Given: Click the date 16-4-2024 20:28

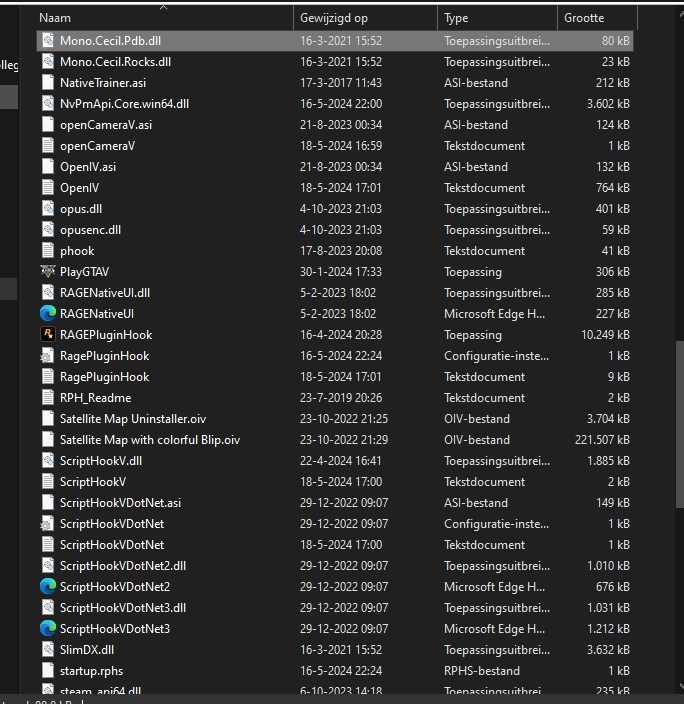Looking at the screenshot, I should pyautogui.click(x=341, y=334).
